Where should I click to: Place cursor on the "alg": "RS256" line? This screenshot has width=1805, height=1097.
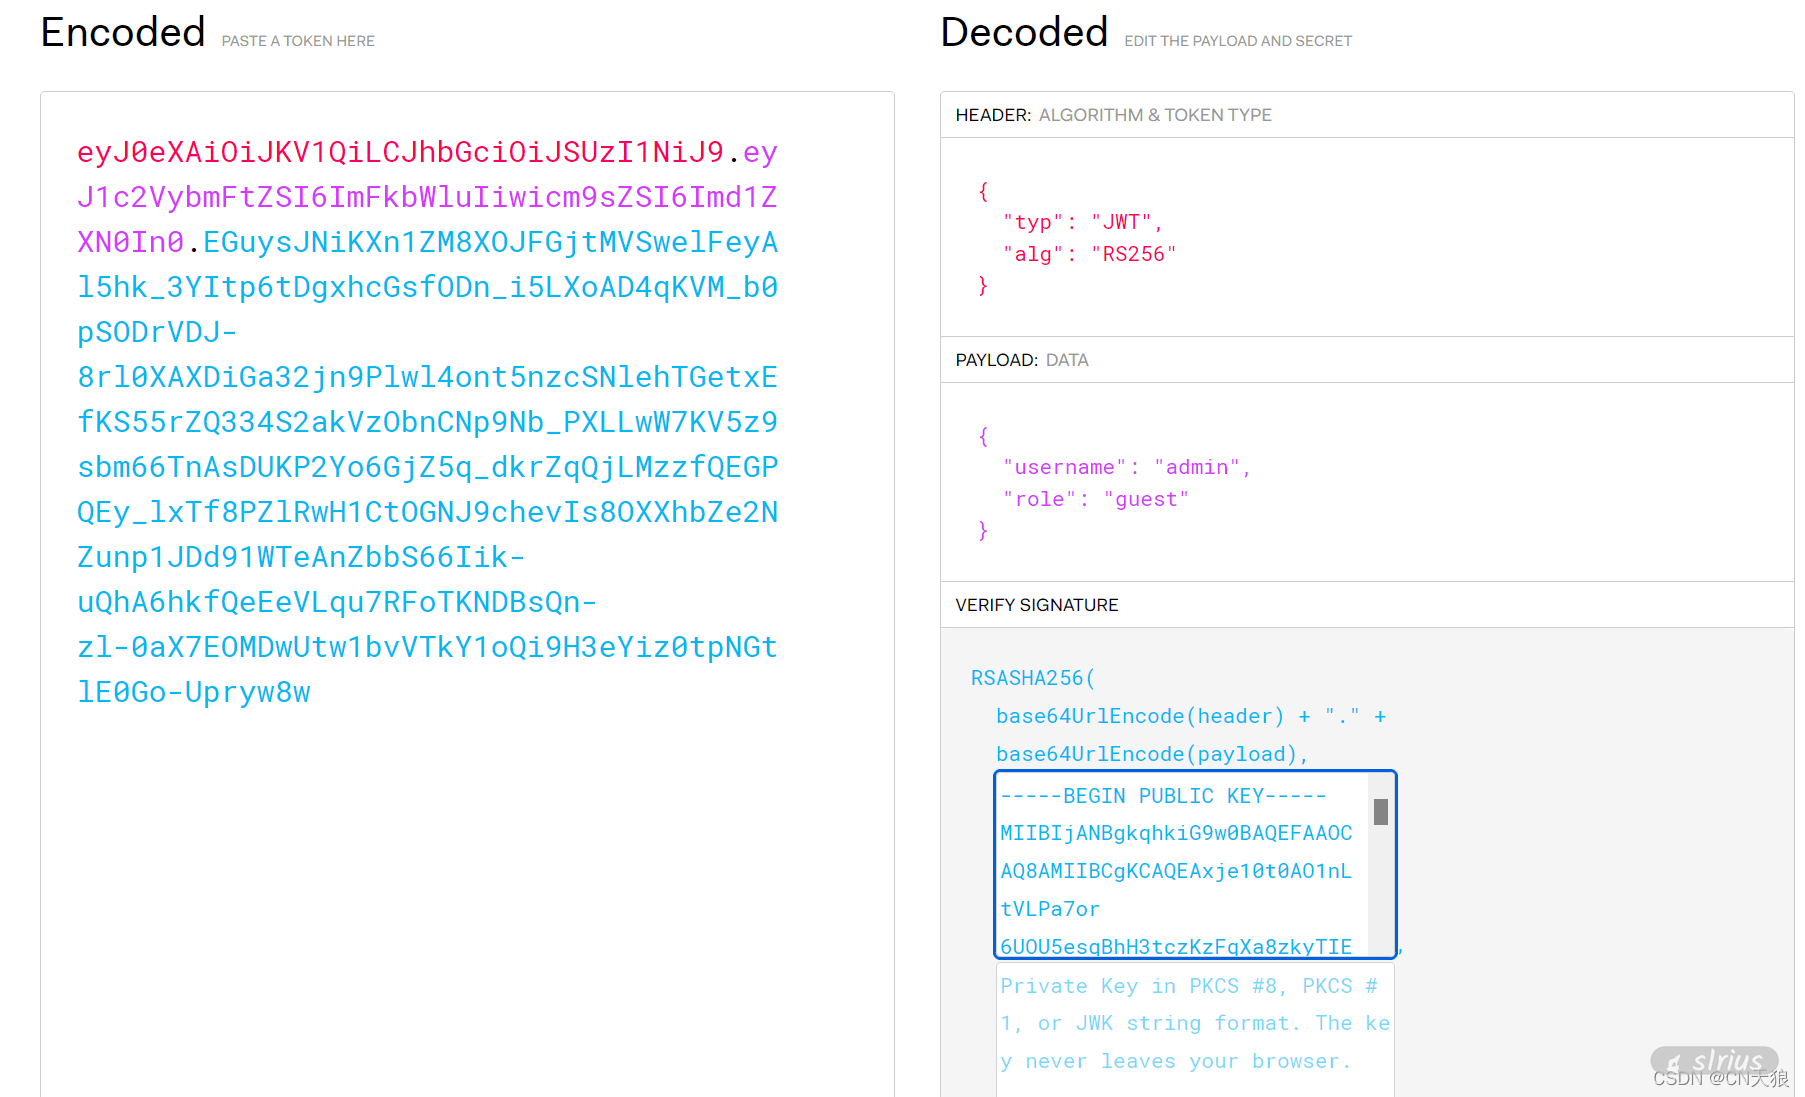[1089, 254]
